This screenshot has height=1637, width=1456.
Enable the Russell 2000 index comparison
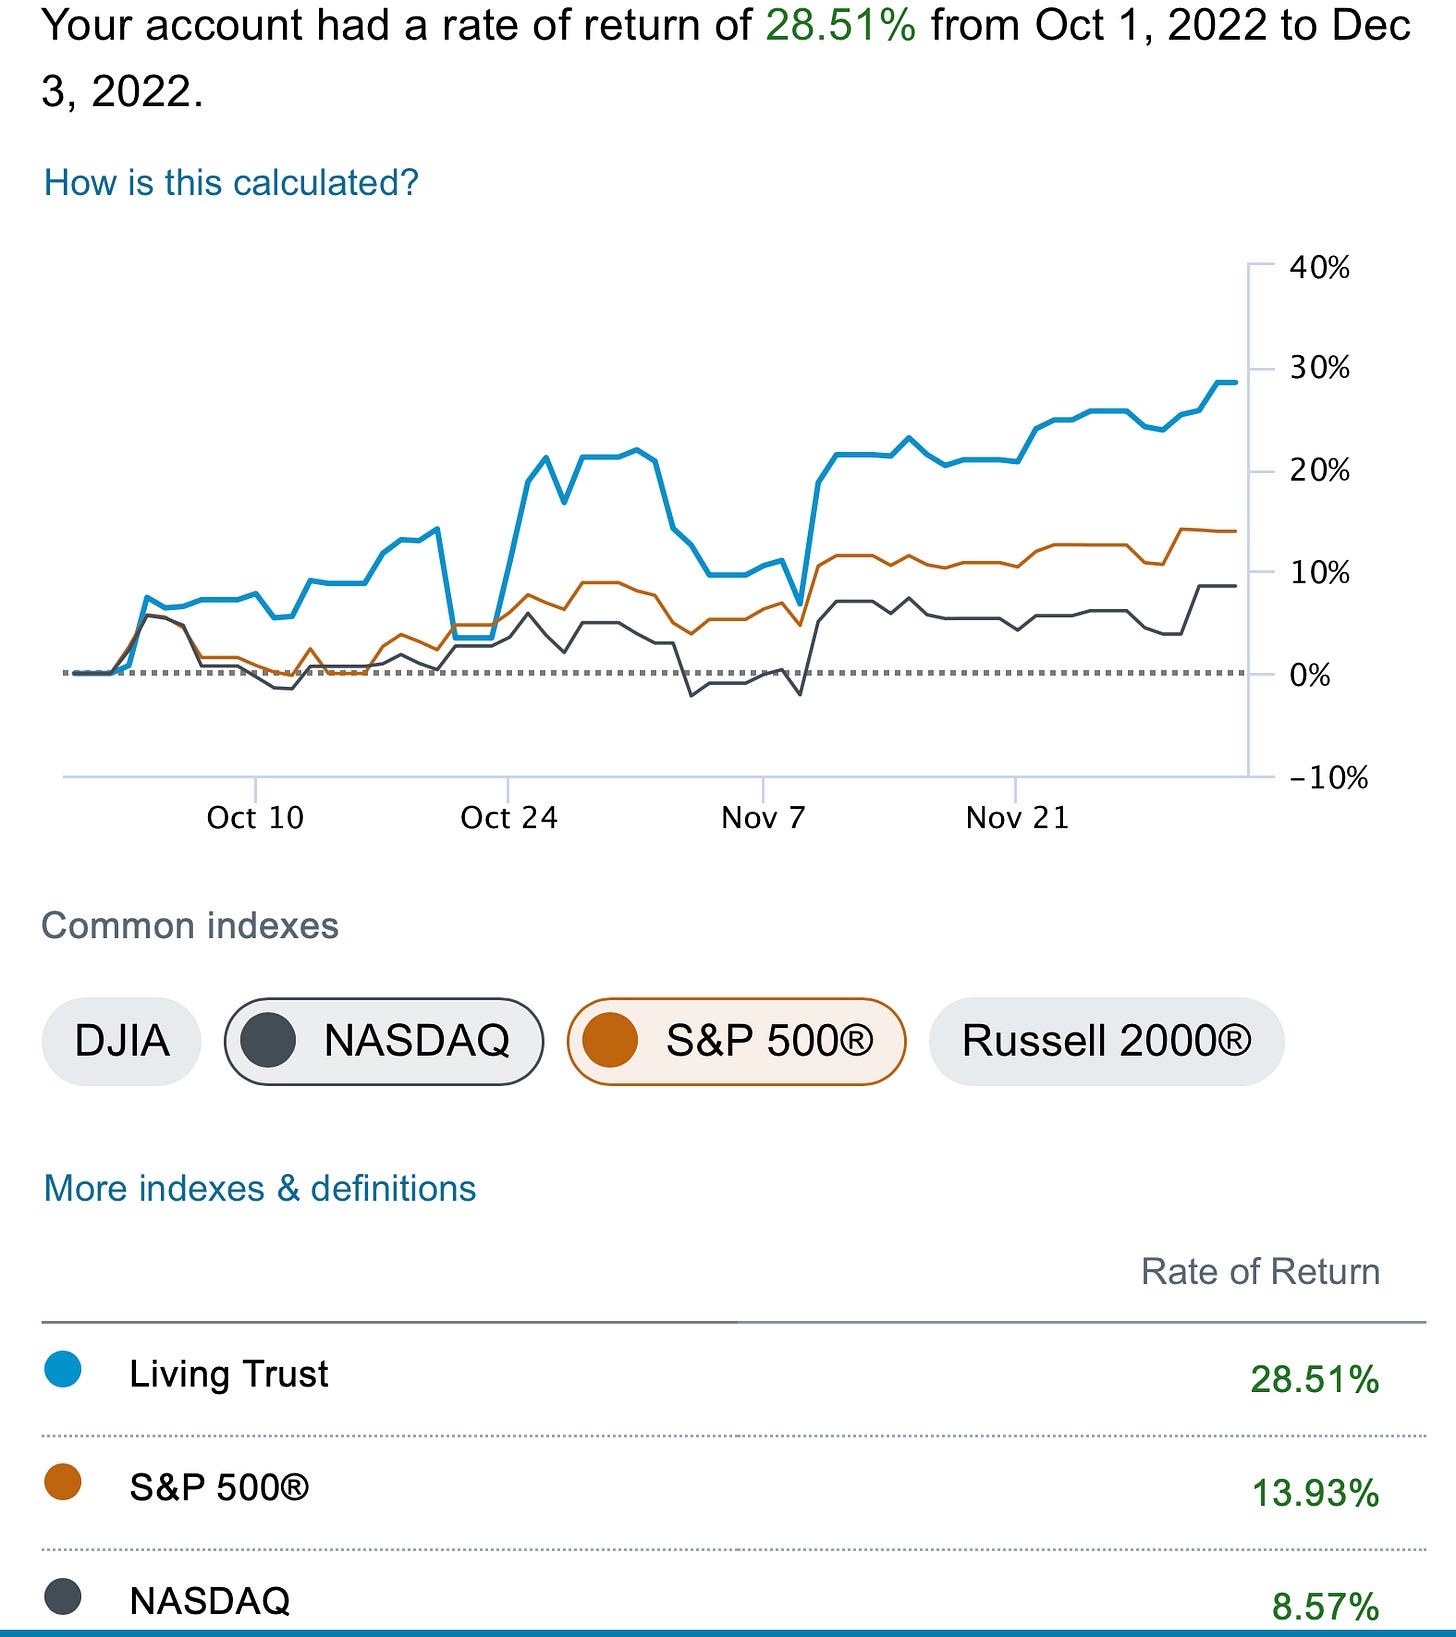click(1106, 1041)
